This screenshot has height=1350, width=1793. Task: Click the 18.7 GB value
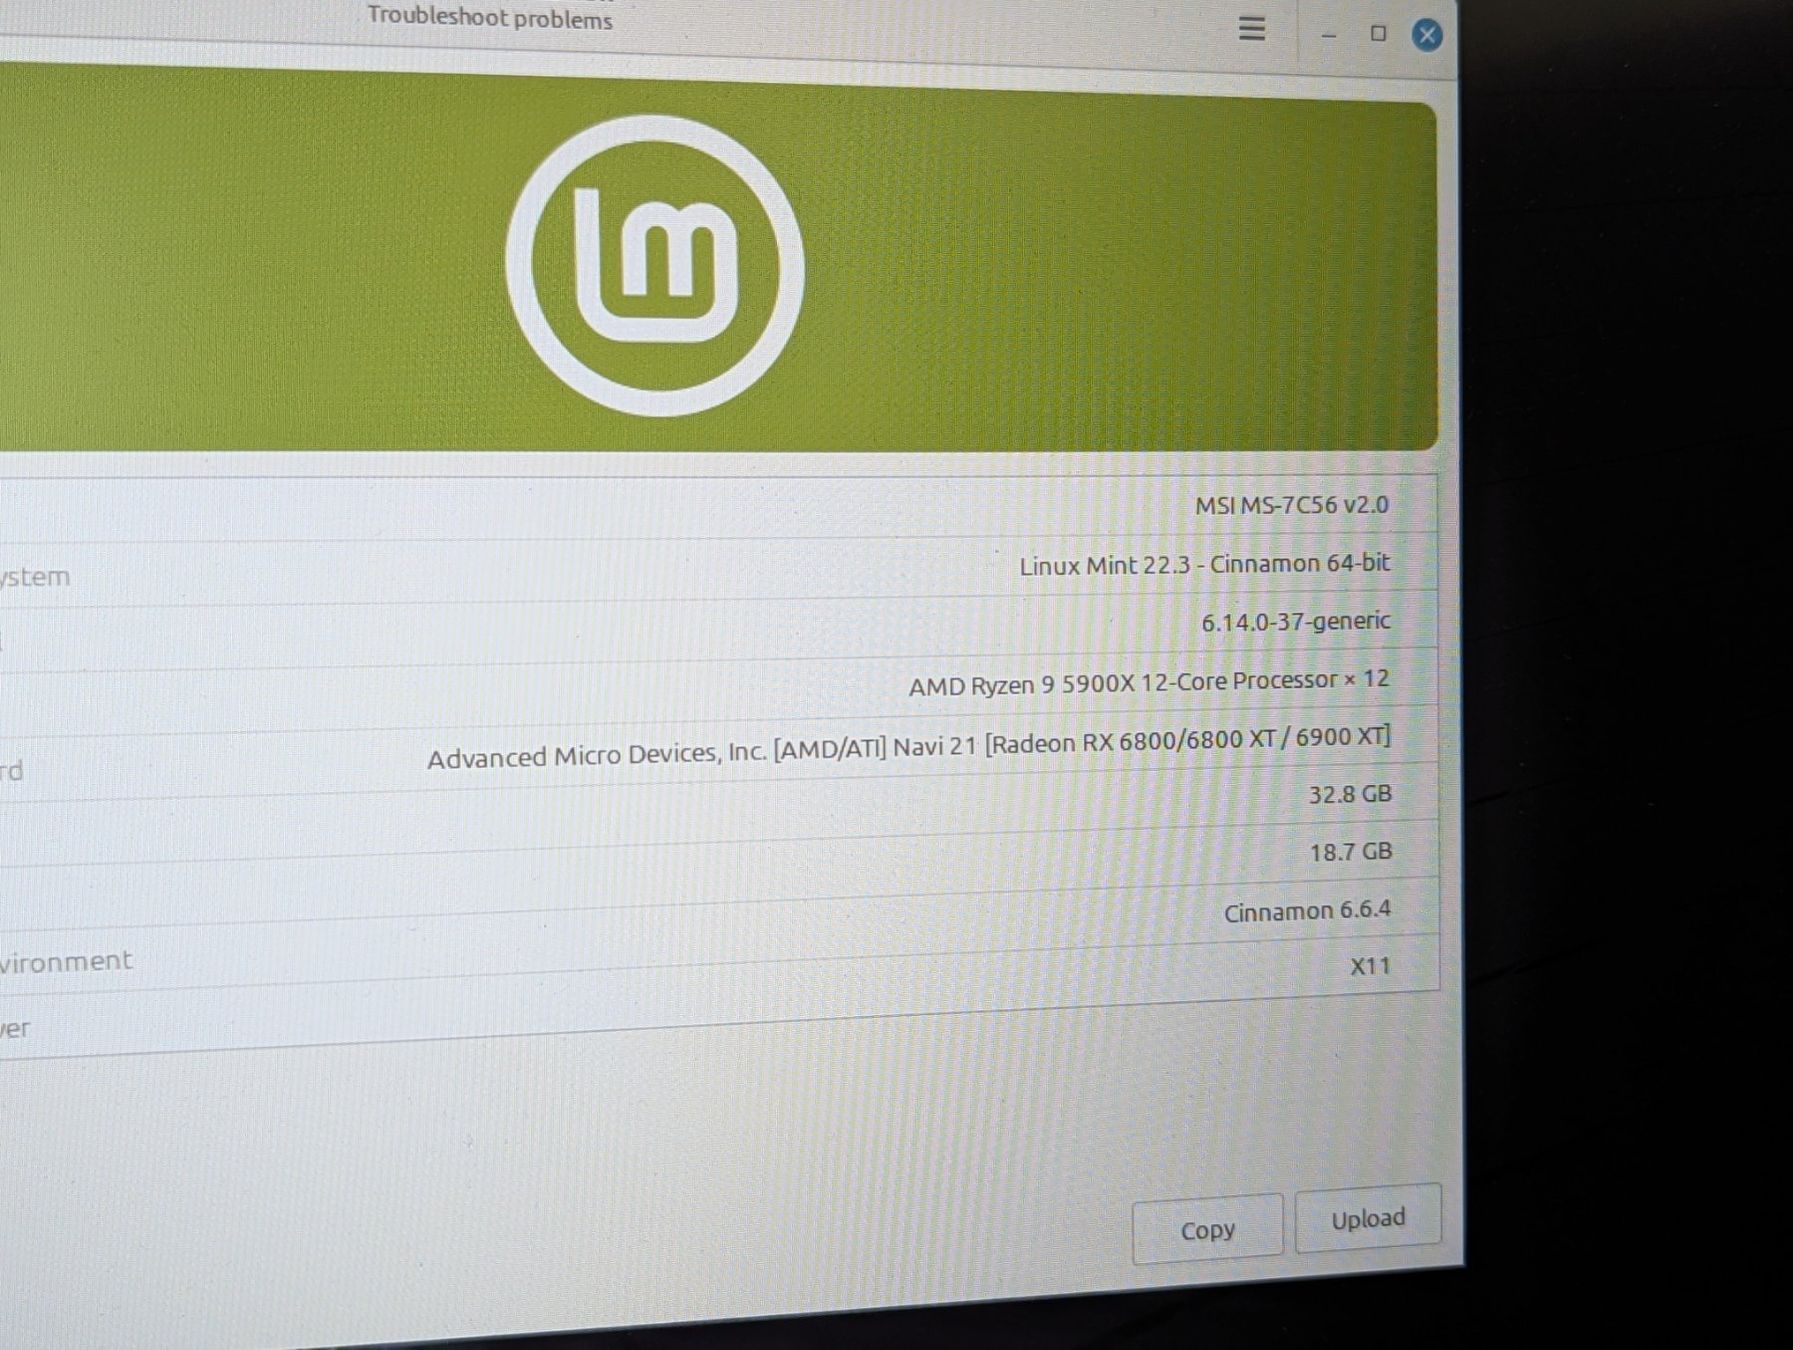[1351, 851]
